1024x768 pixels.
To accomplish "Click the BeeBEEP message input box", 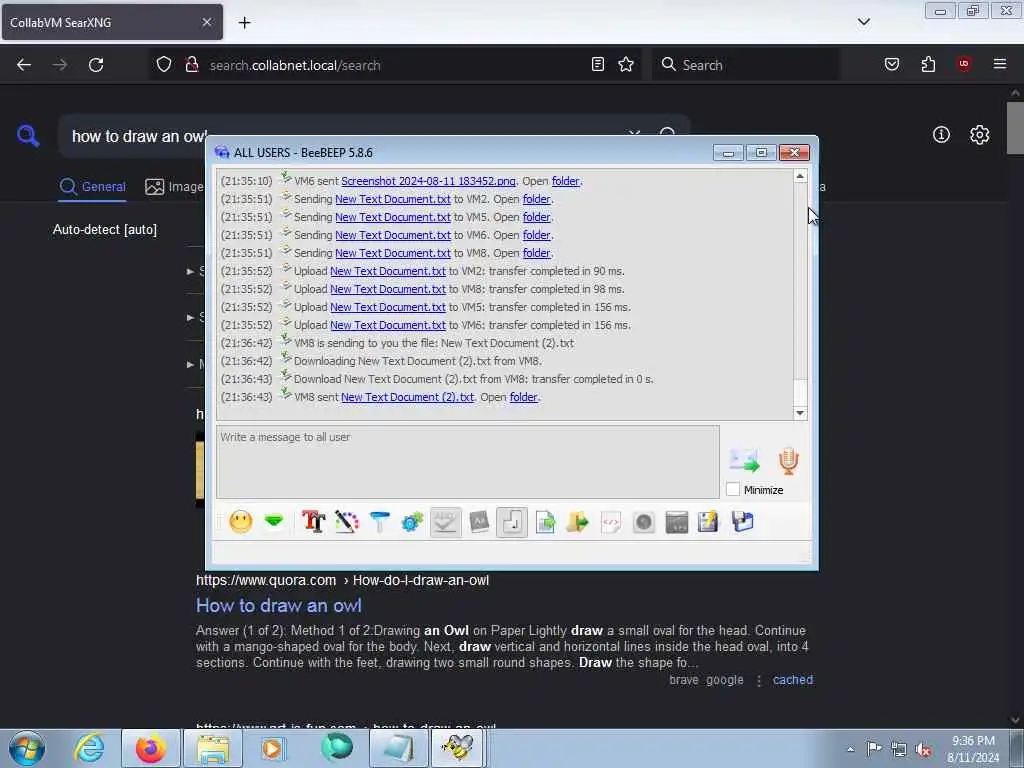I will [468, 462].
